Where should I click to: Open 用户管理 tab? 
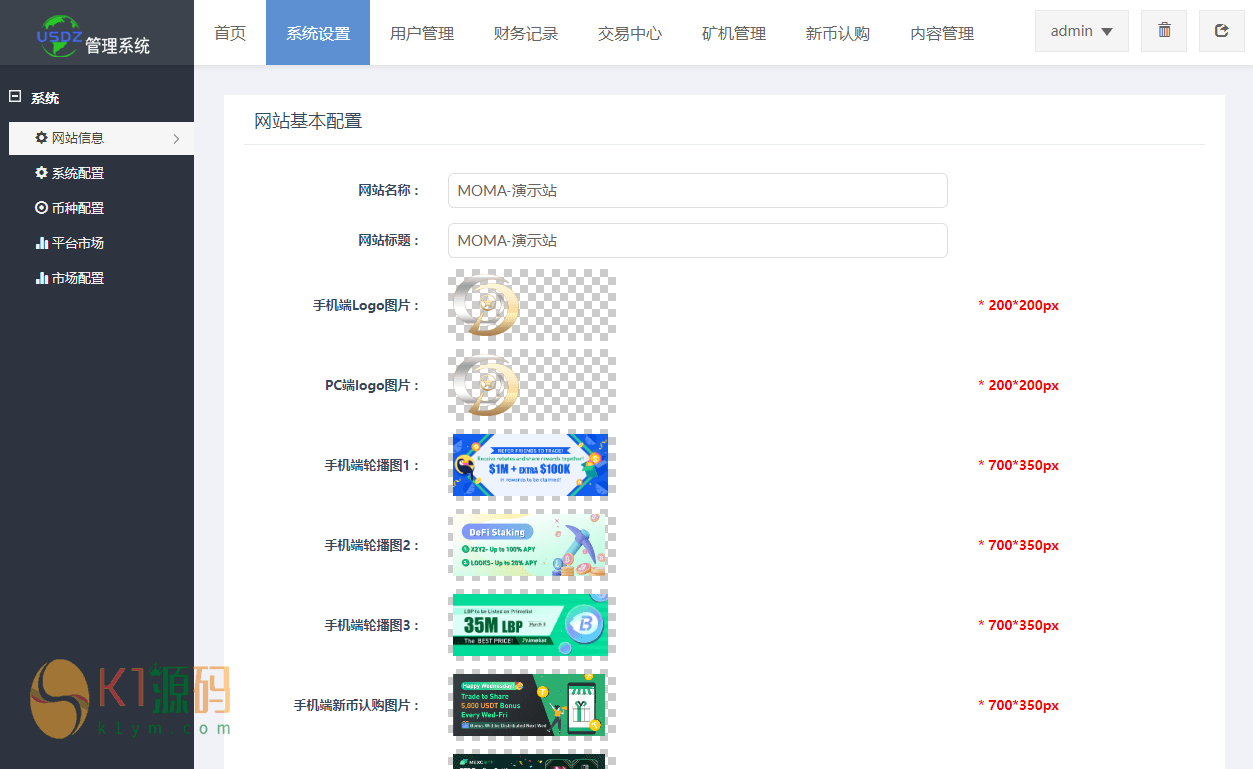[x=422, y=33]
